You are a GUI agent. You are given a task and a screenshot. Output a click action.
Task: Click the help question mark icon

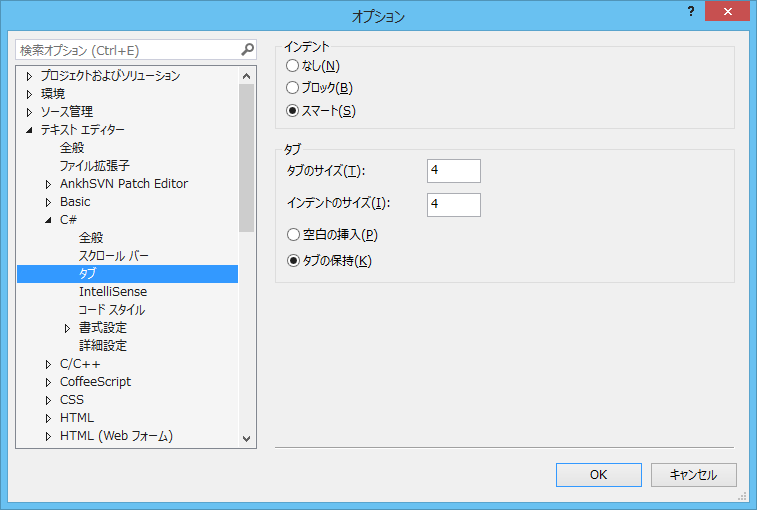click(x=691, y=11)
